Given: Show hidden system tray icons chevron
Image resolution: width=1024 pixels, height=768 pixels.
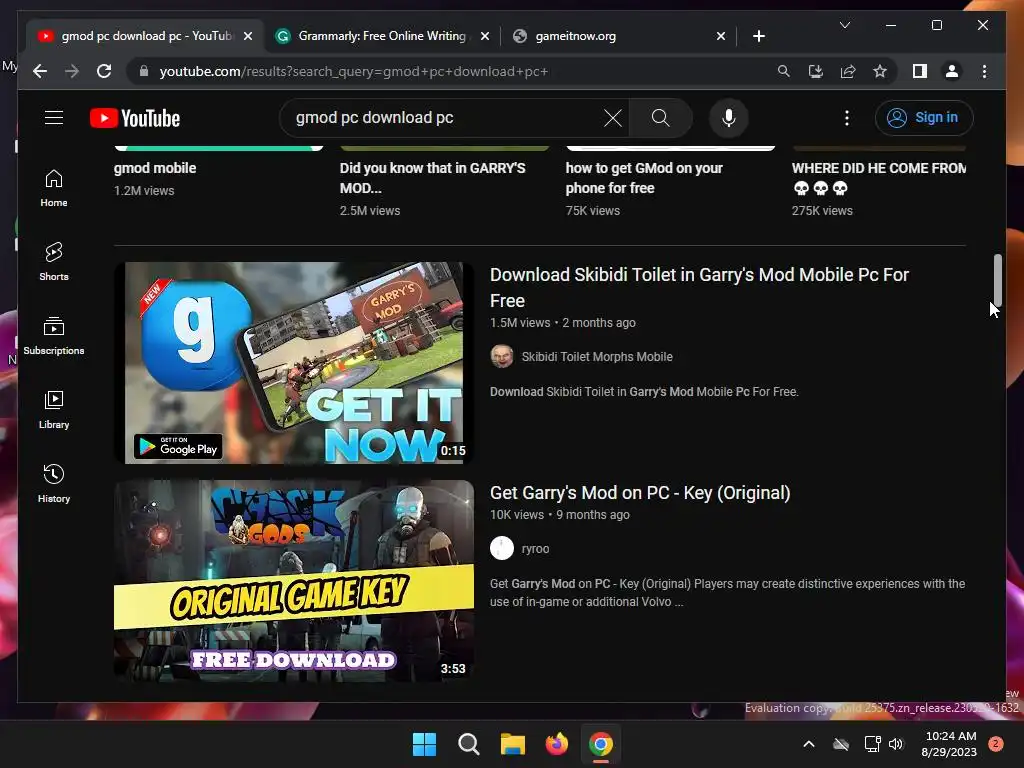Looking at the screenshot, I should pyautogui.click(x=808, y=744).
